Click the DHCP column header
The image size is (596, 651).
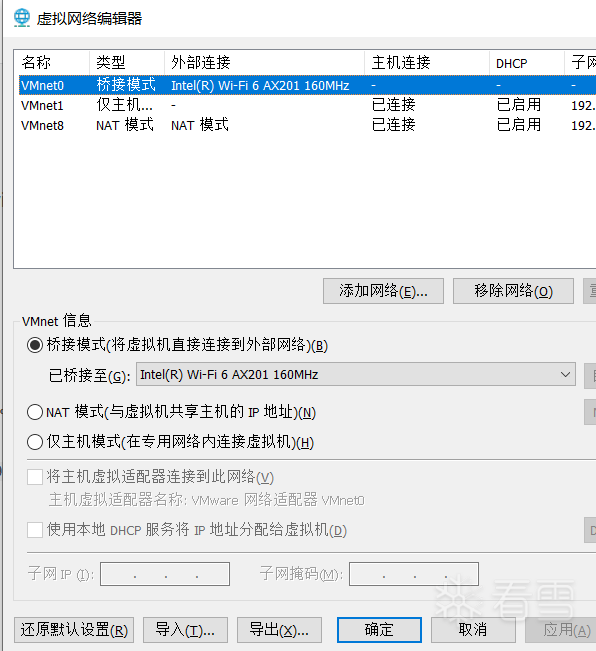[x=527, y=63]
